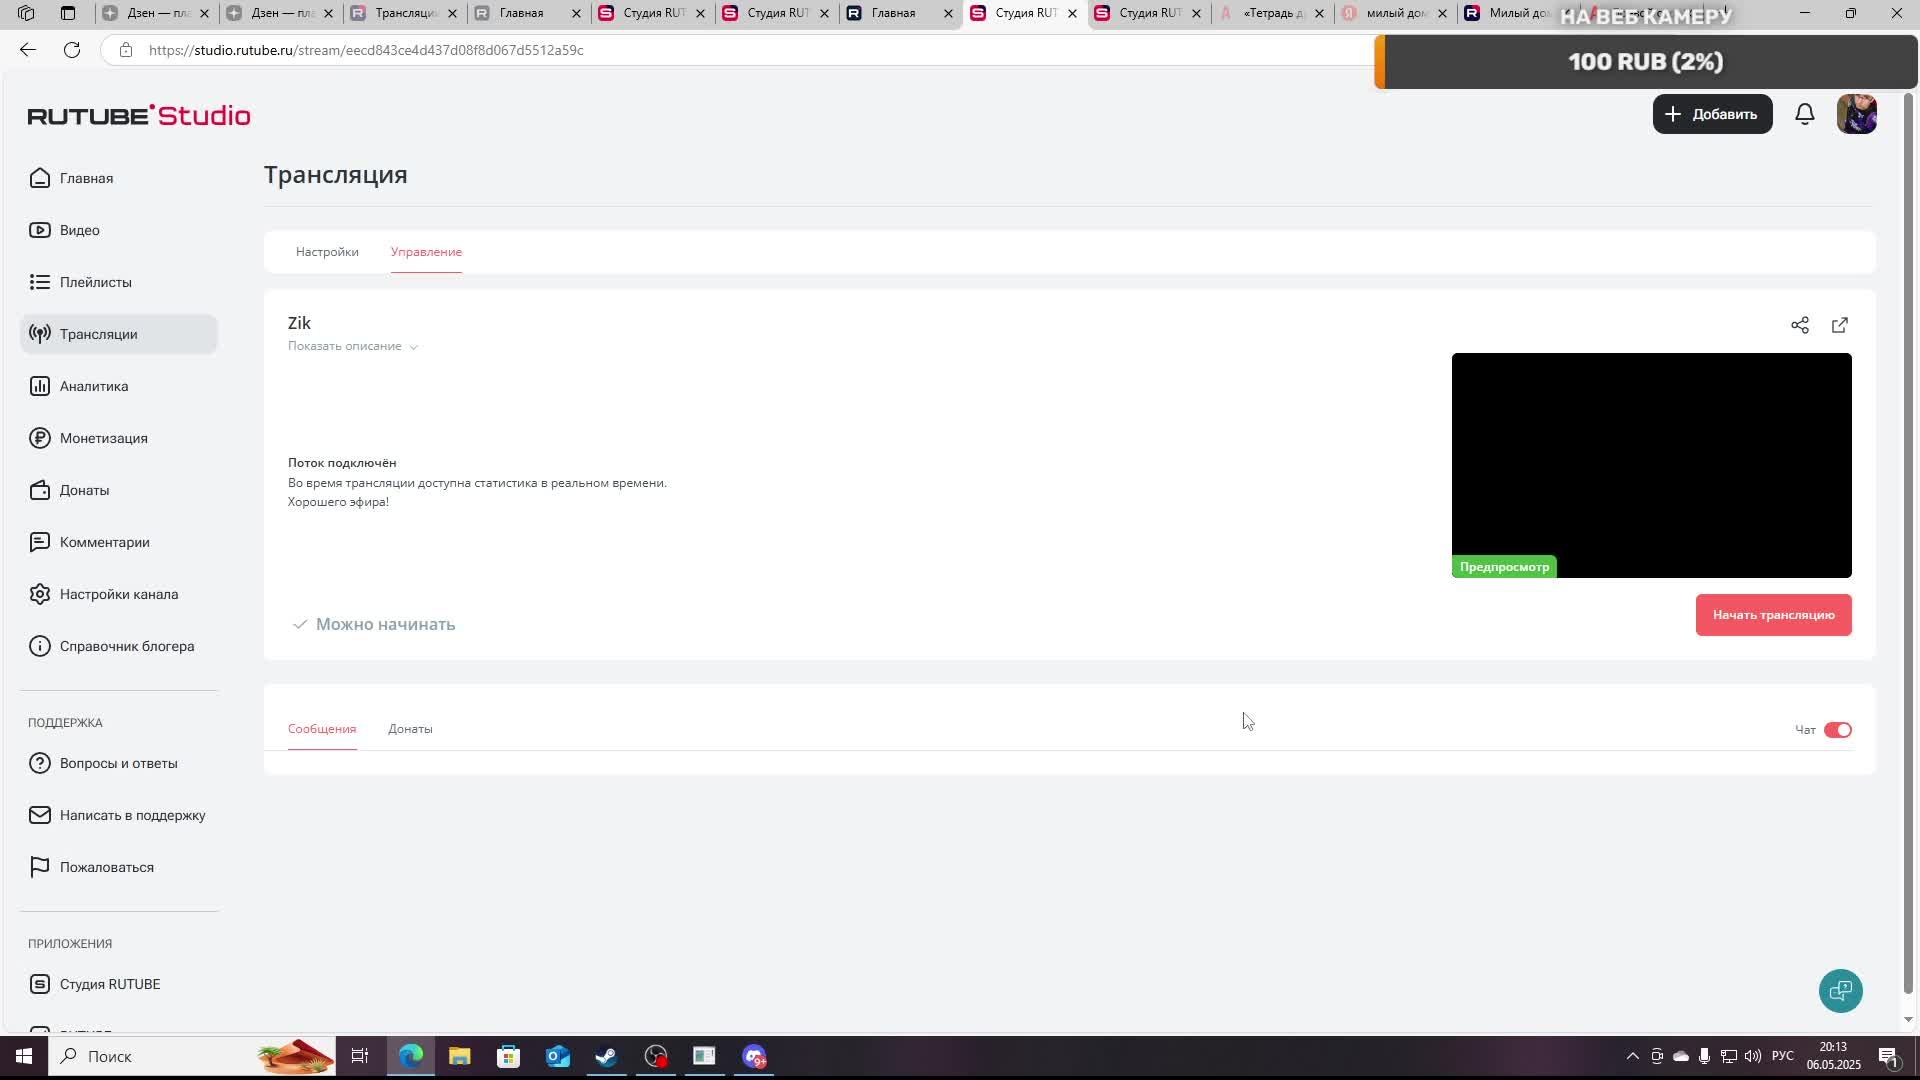
Task: Open Steam from the Windows taskbar
Action: coord(606,1056)
